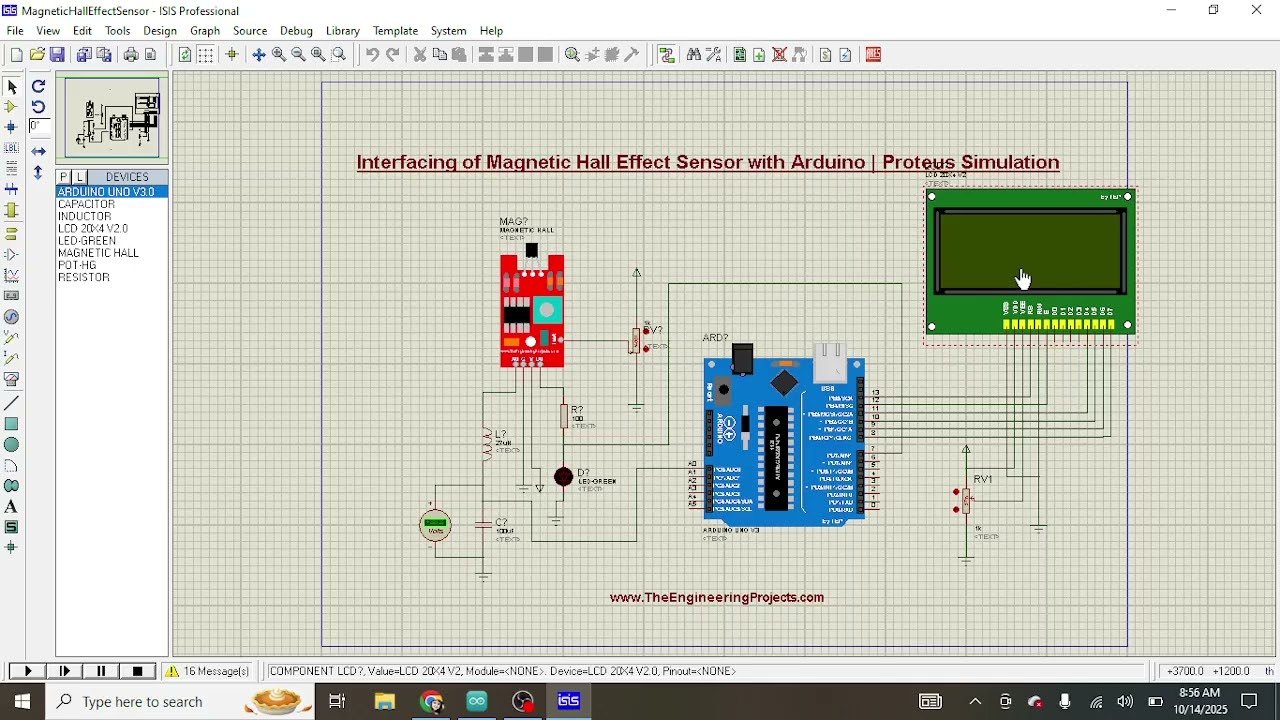Image resolution: width=1280 pixels, height=720 pixels.
Task: Open the Debug menu
Action: tap(296, 31)
